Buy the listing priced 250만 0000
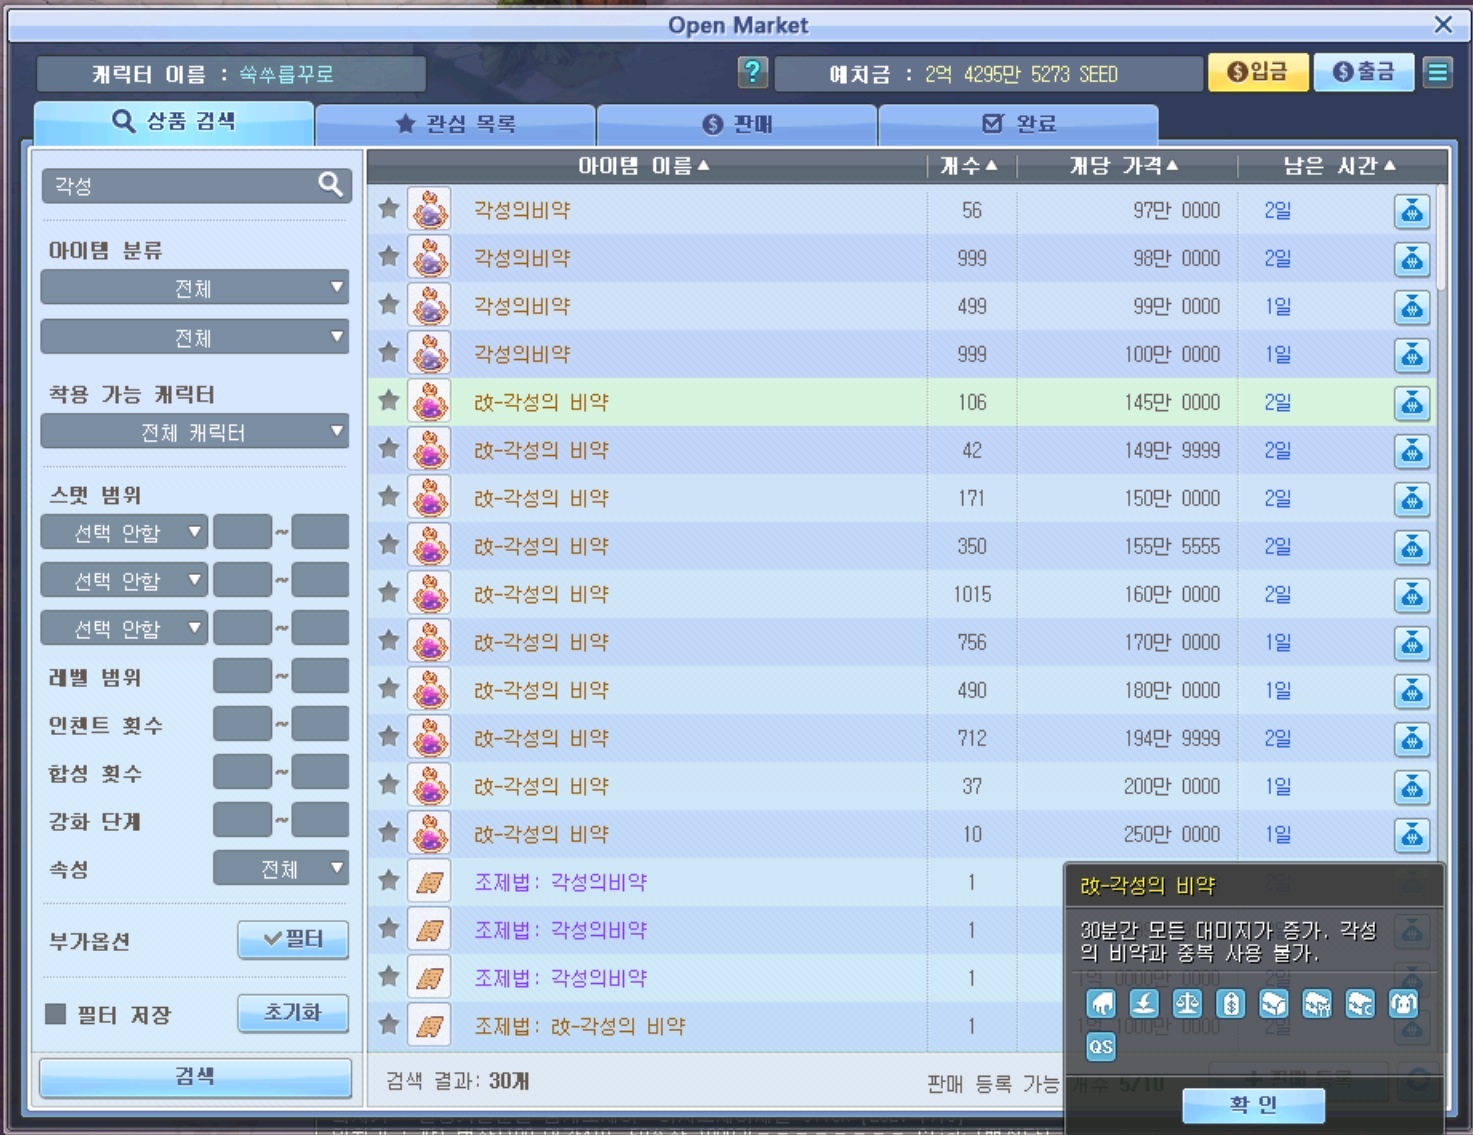Screen dimensions: 1473x1135 (1411, 835)
